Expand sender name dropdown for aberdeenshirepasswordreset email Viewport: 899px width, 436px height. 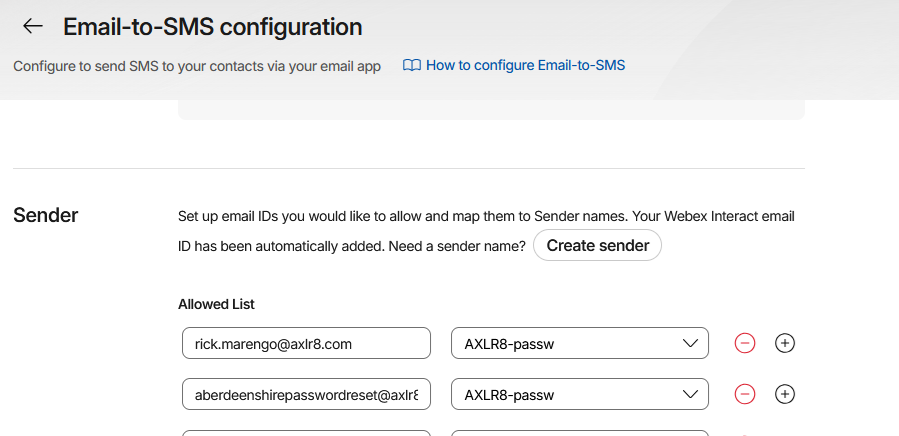click(579, 394)
